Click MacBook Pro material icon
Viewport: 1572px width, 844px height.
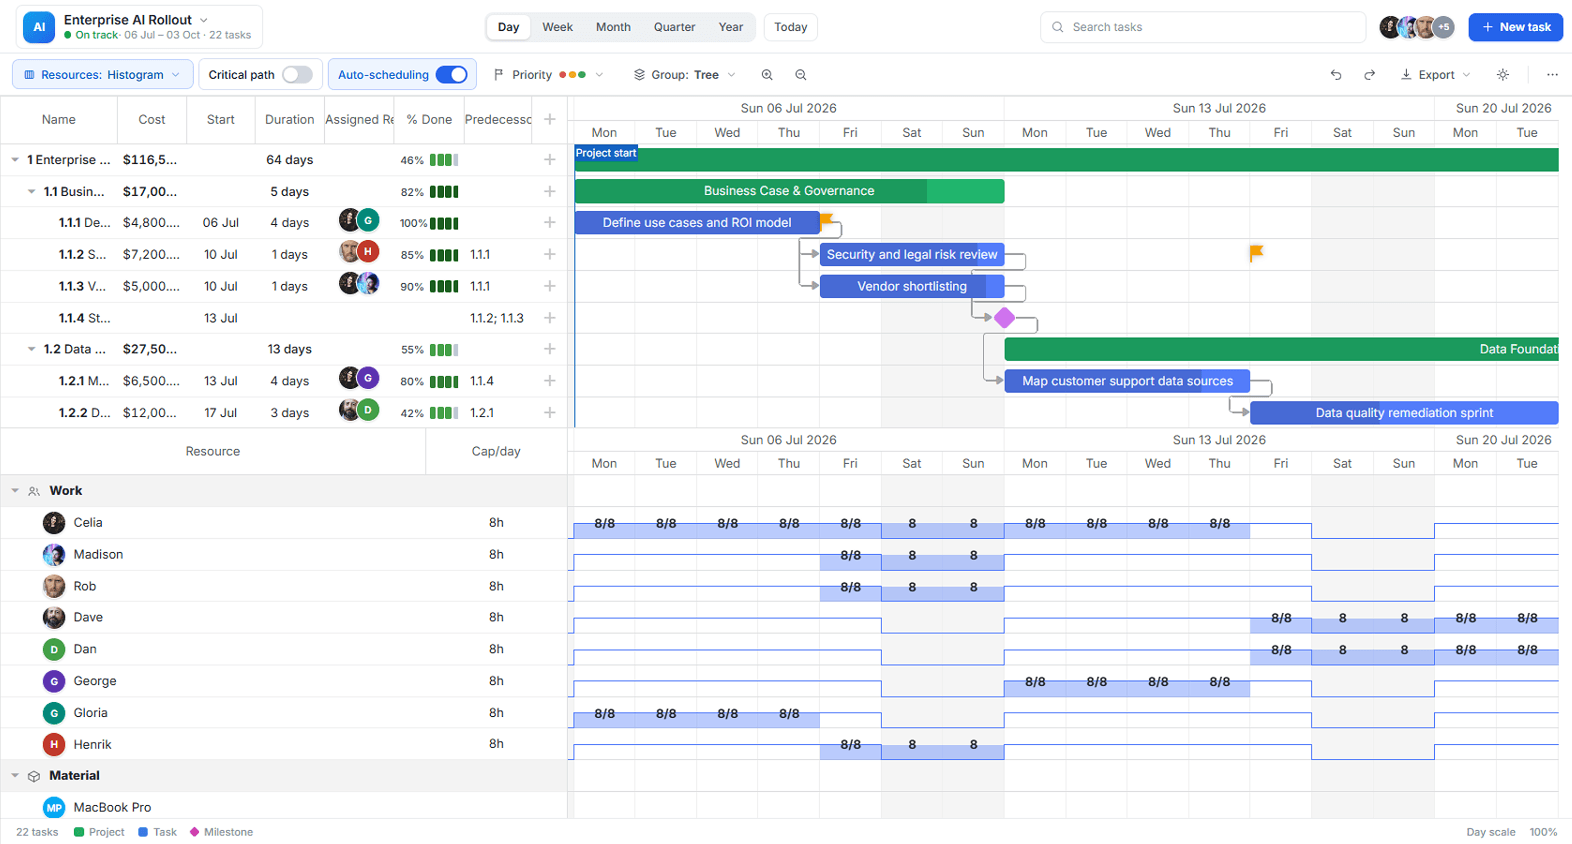coord(54,807)
